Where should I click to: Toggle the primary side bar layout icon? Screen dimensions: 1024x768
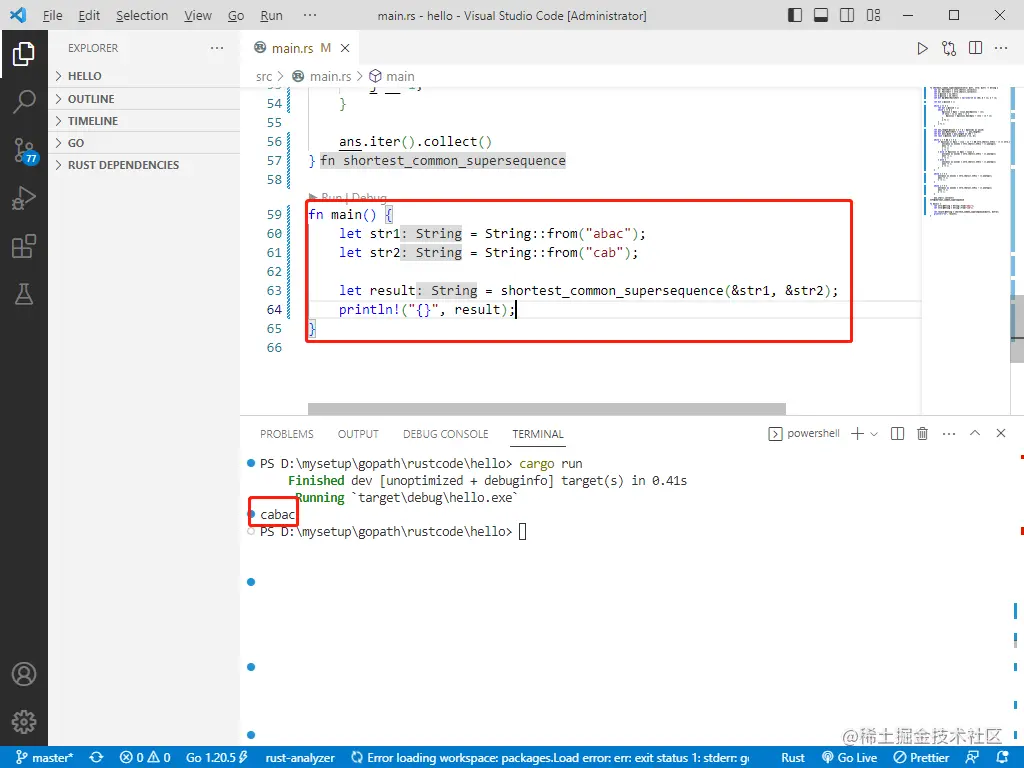795,15
